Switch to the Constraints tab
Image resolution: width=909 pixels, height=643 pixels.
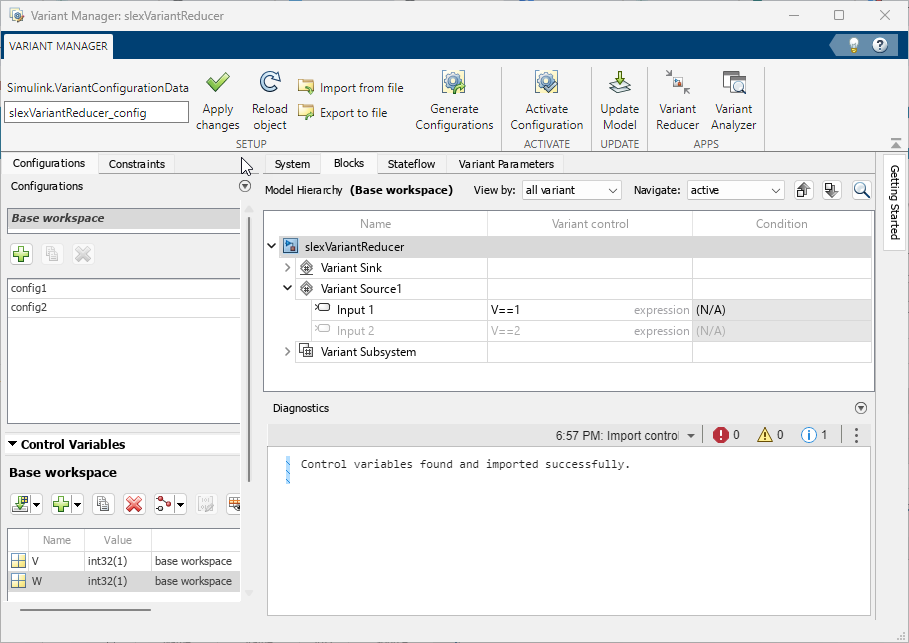[137, 164]
